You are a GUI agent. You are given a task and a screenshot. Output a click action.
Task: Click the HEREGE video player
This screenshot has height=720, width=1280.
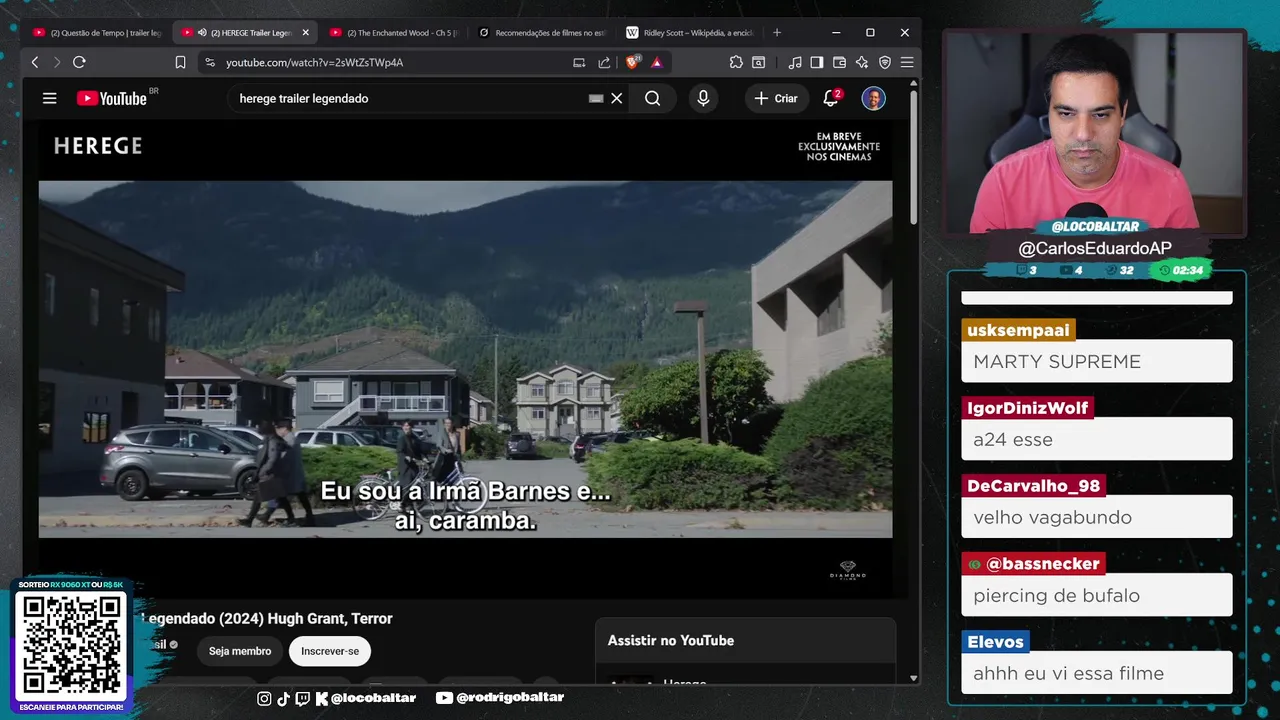pos(465,359)
